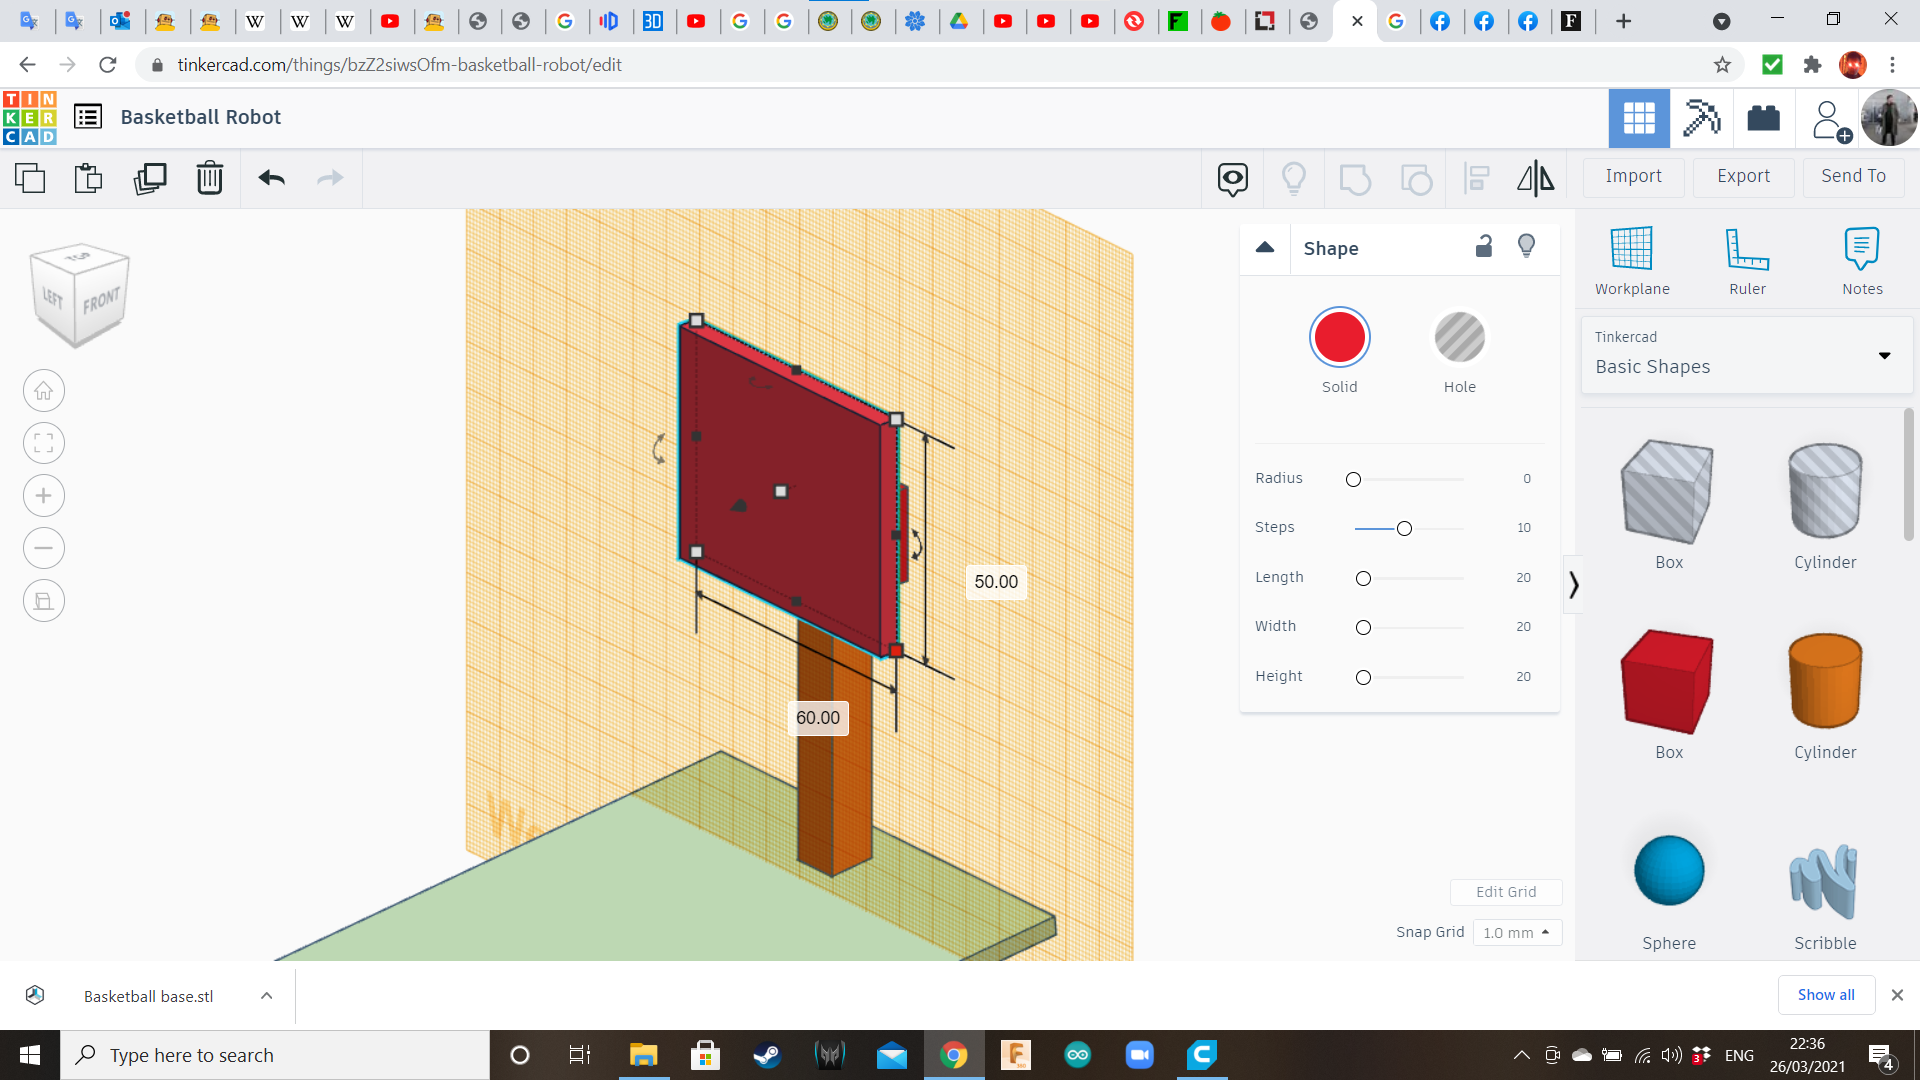The height and width of the screenshot is (1080, 1920).
Task: Set the shape to Hole
Action: (1459, 338)
